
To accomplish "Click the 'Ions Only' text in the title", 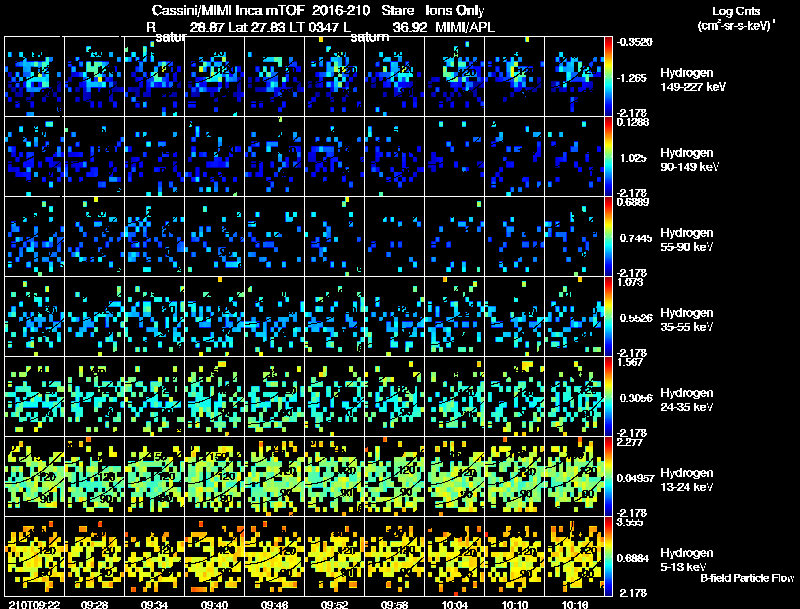I will coord(455,11).
